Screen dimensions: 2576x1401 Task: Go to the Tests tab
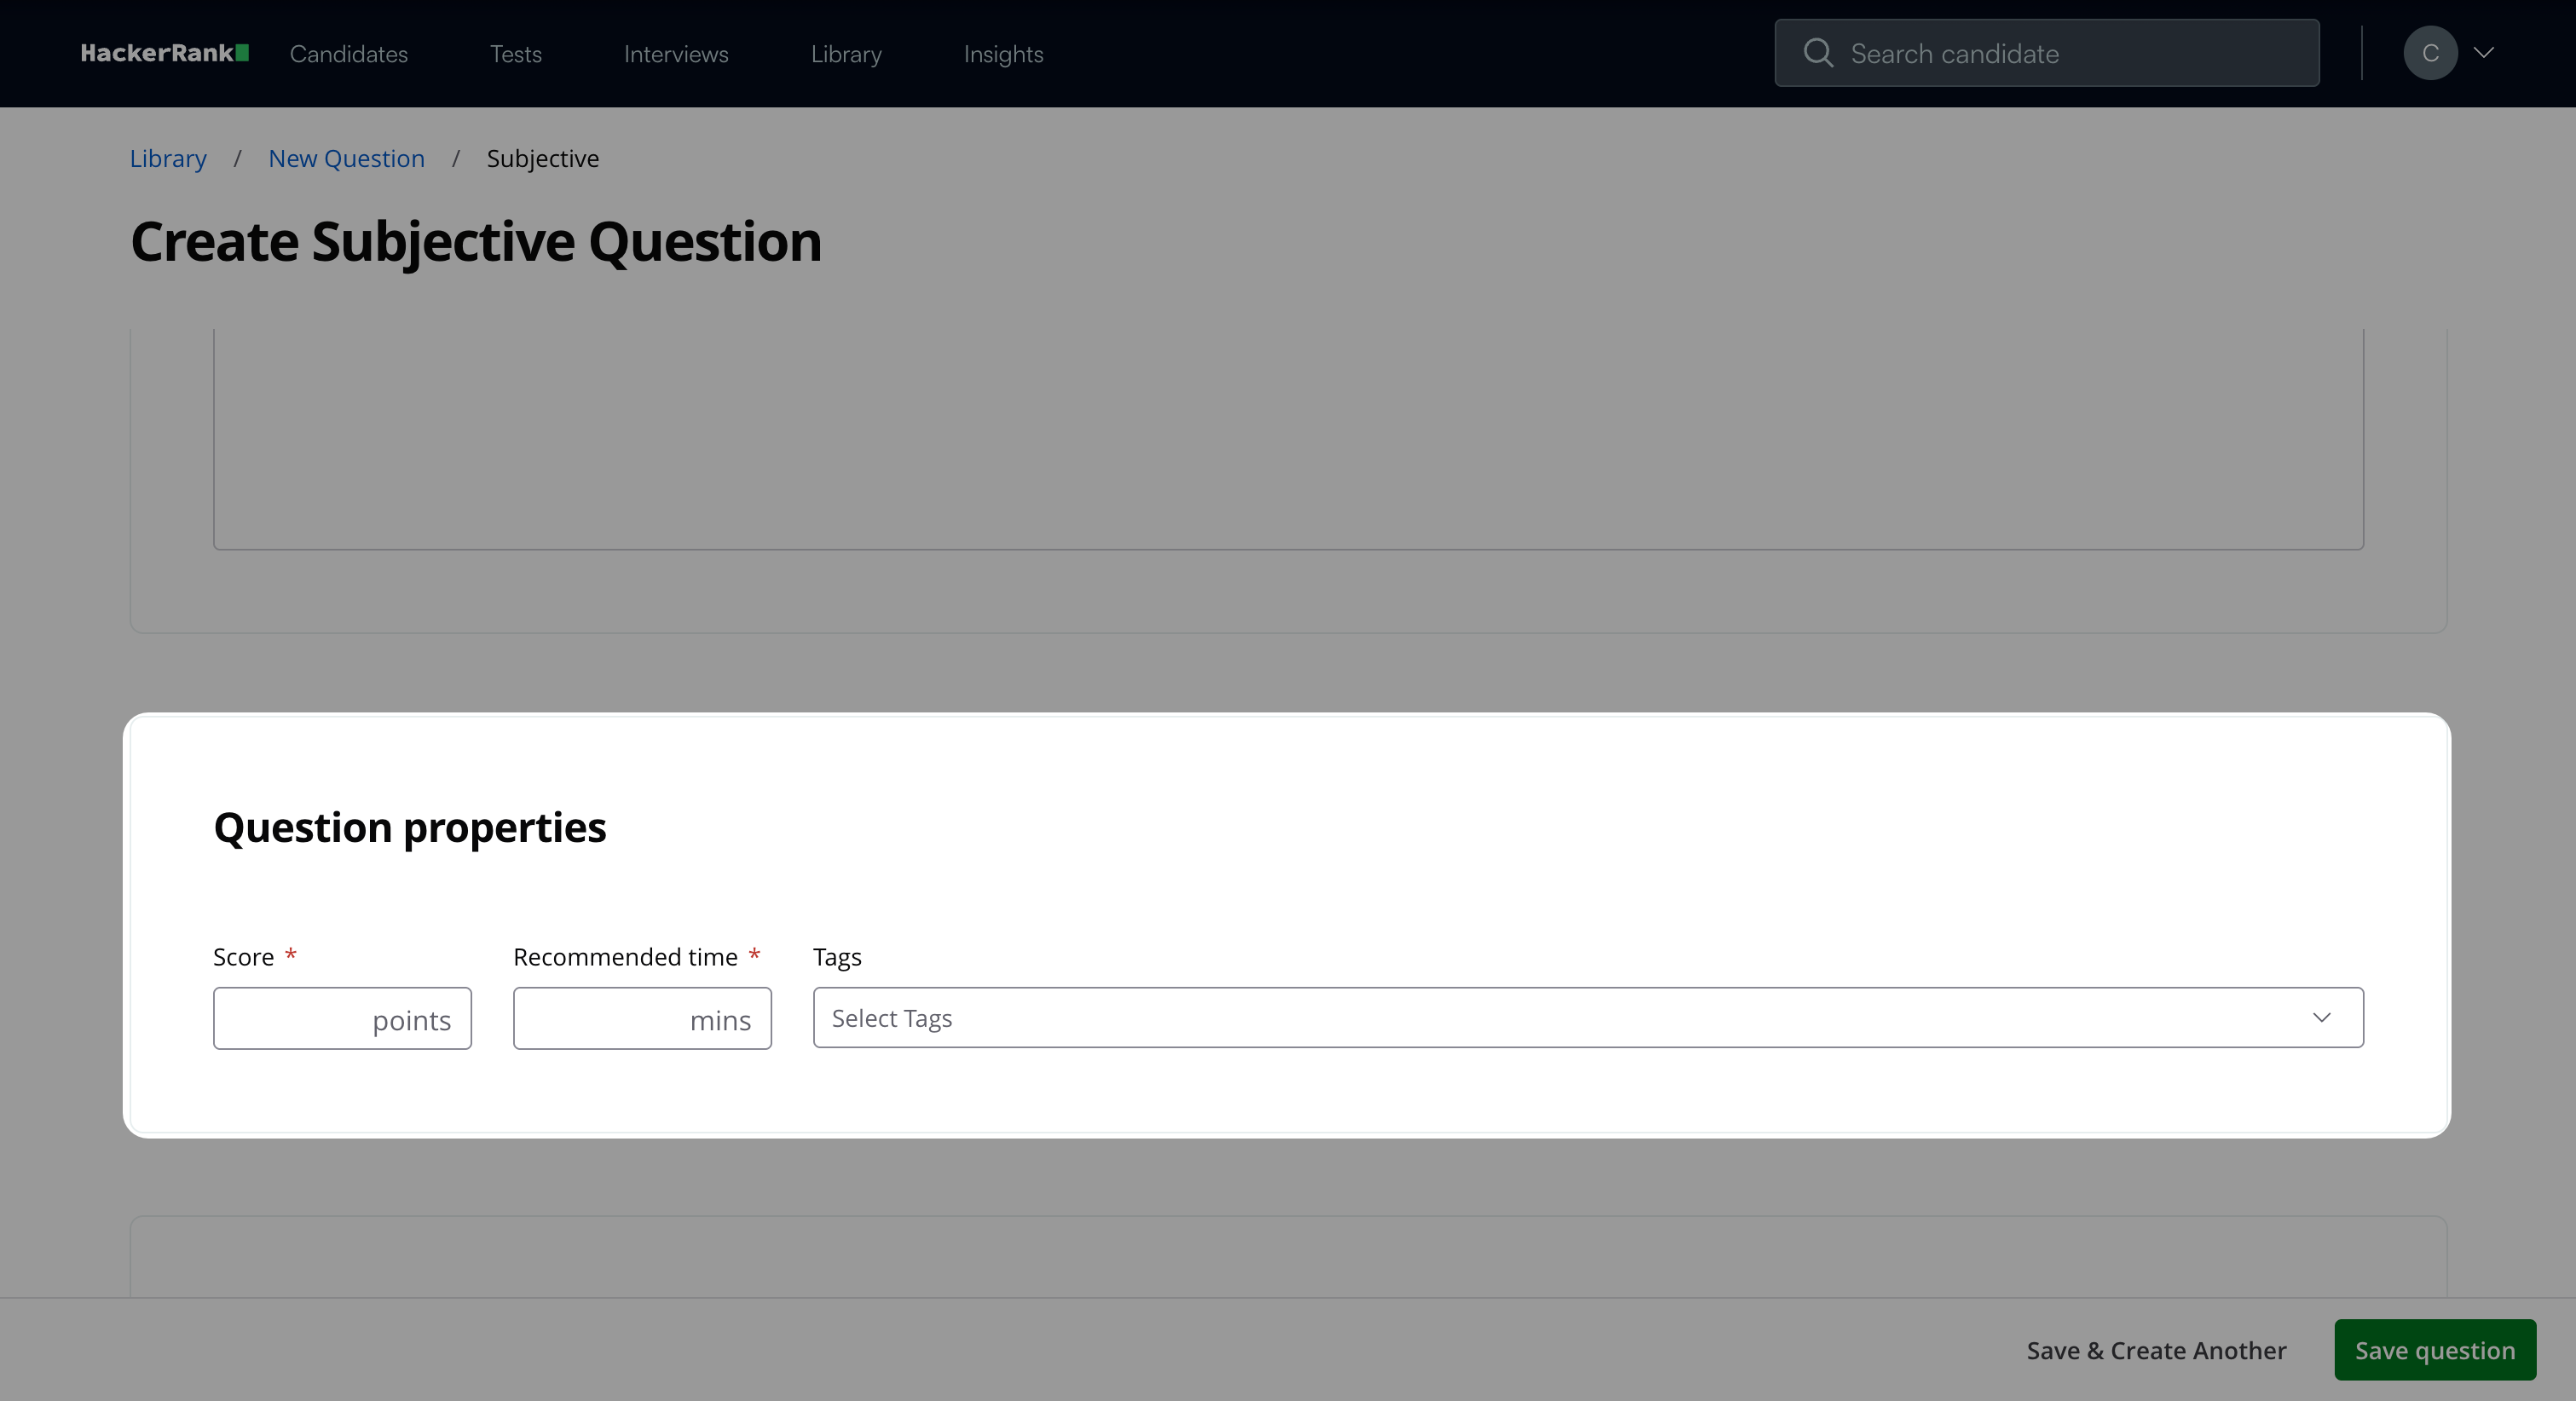[x=515, y=54]
